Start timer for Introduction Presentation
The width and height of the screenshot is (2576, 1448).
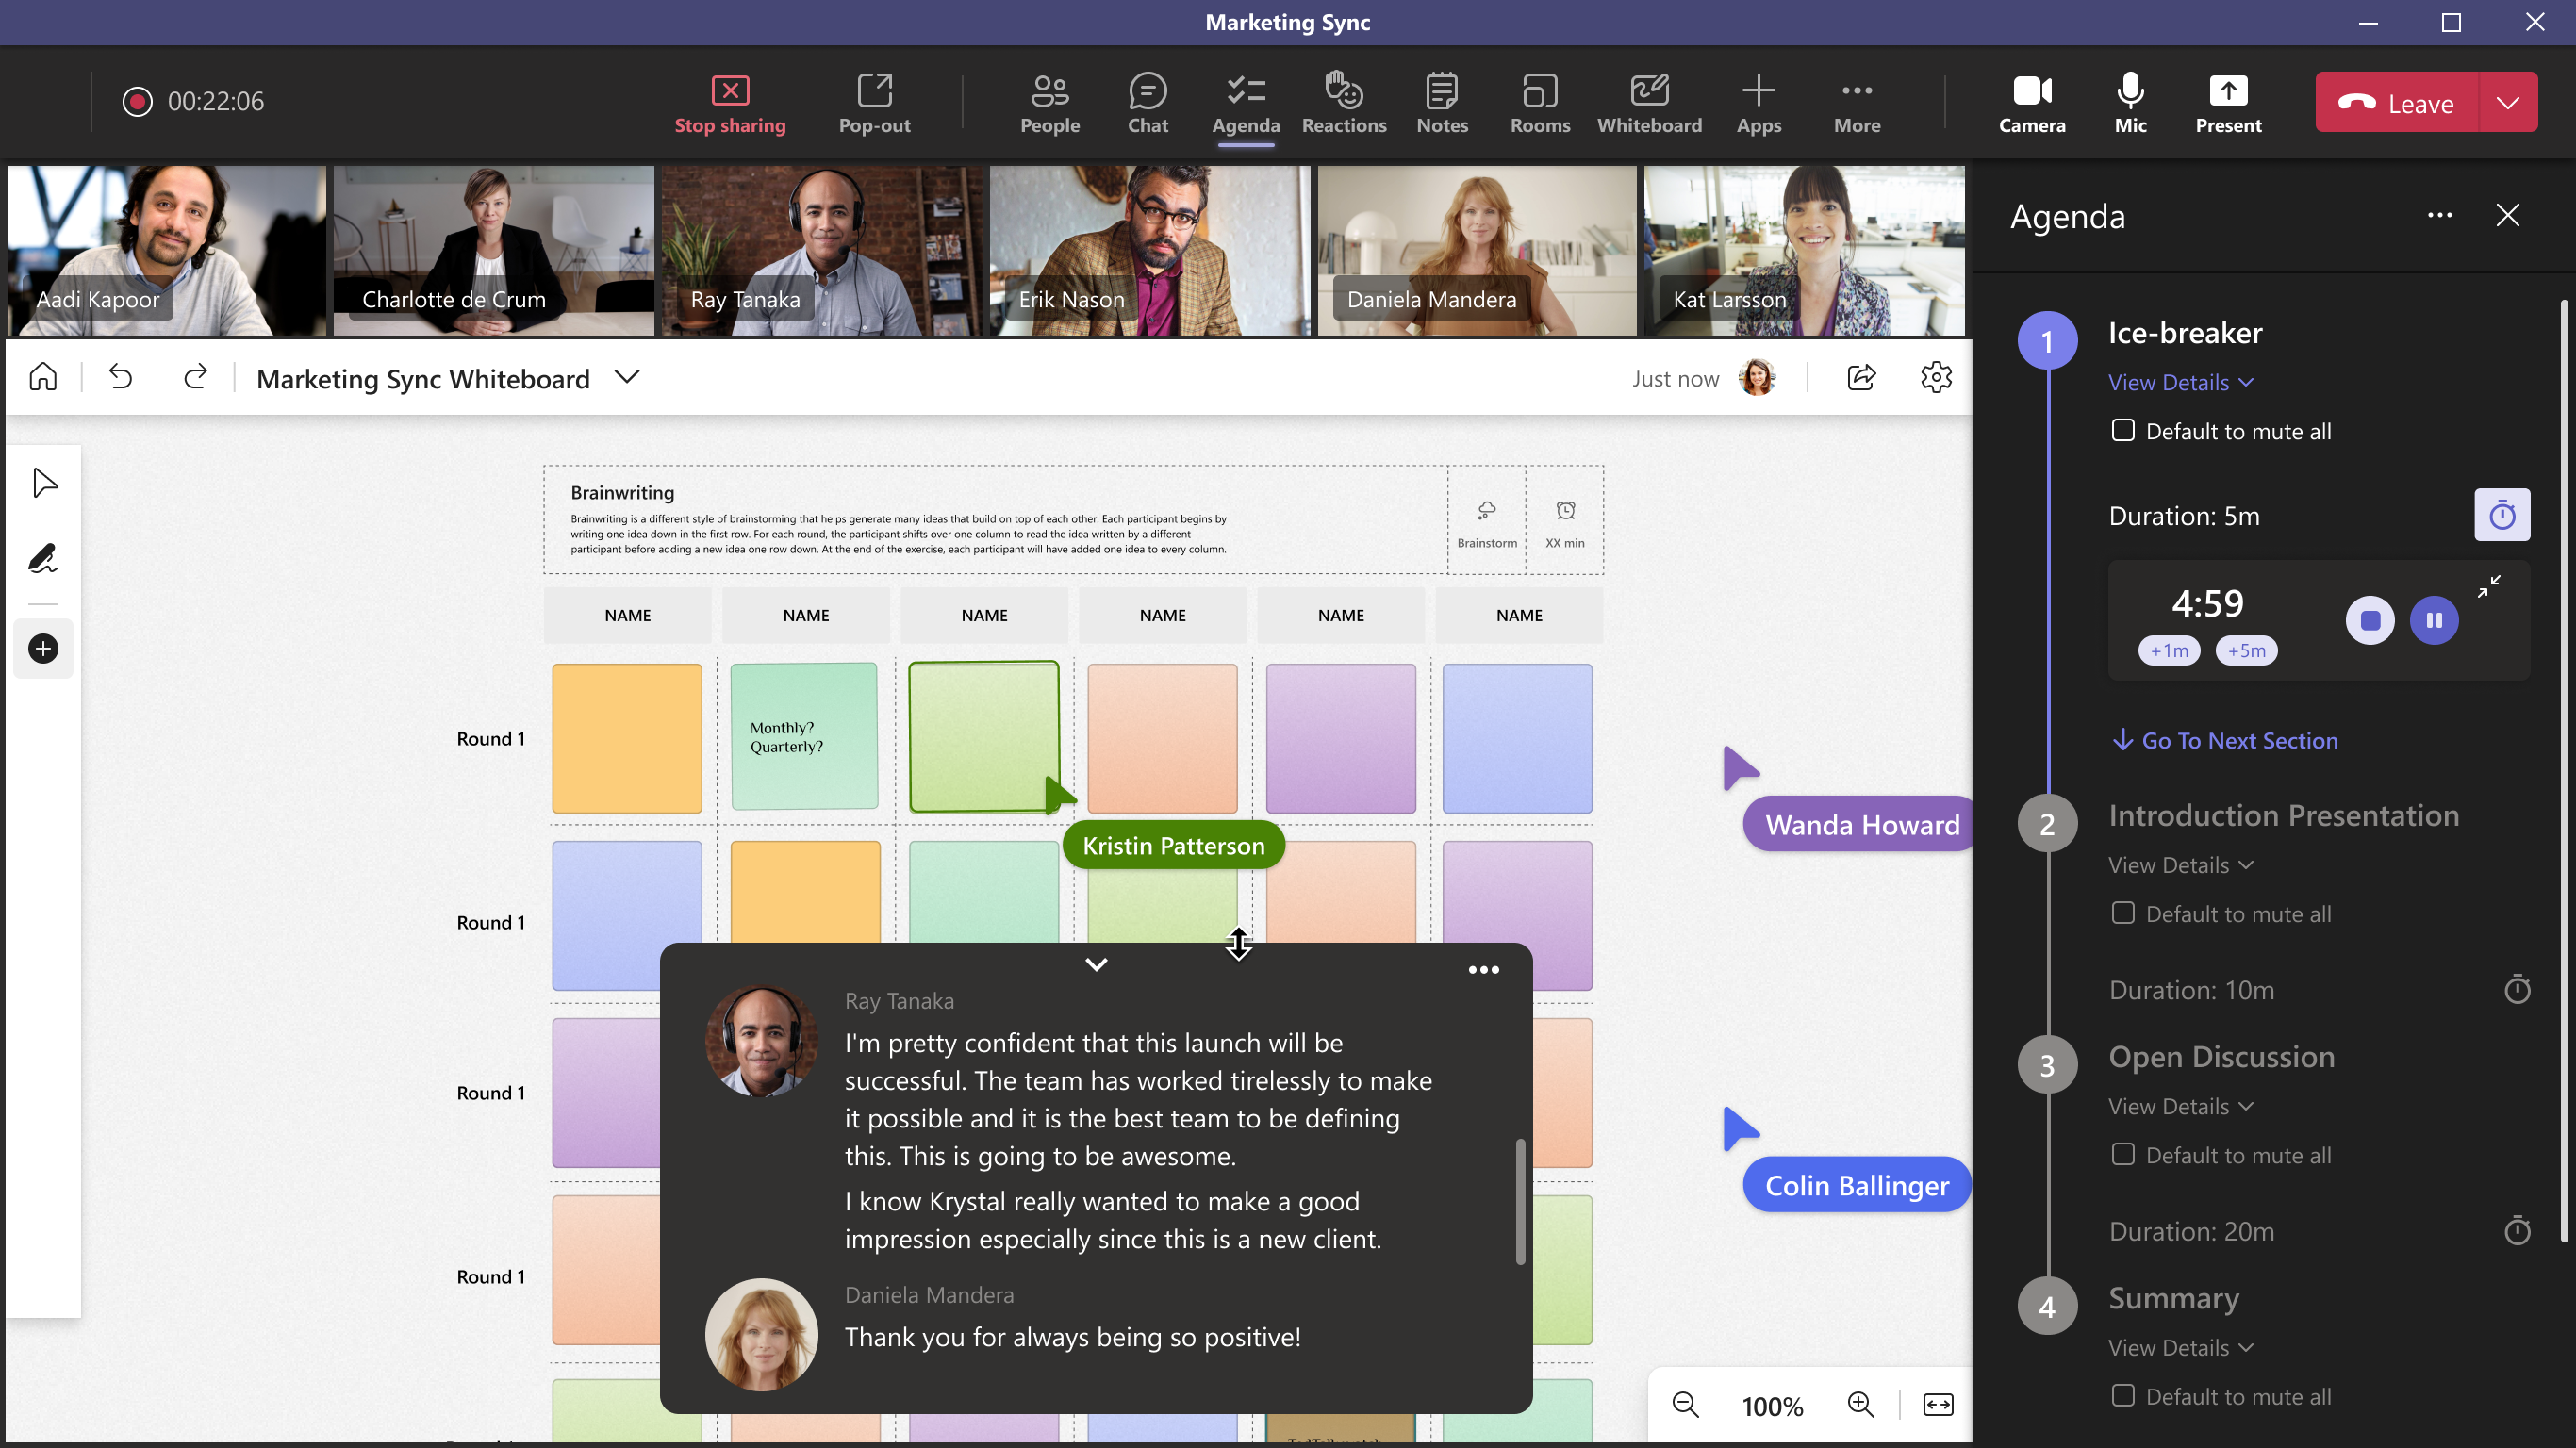tap(2516, 989)
